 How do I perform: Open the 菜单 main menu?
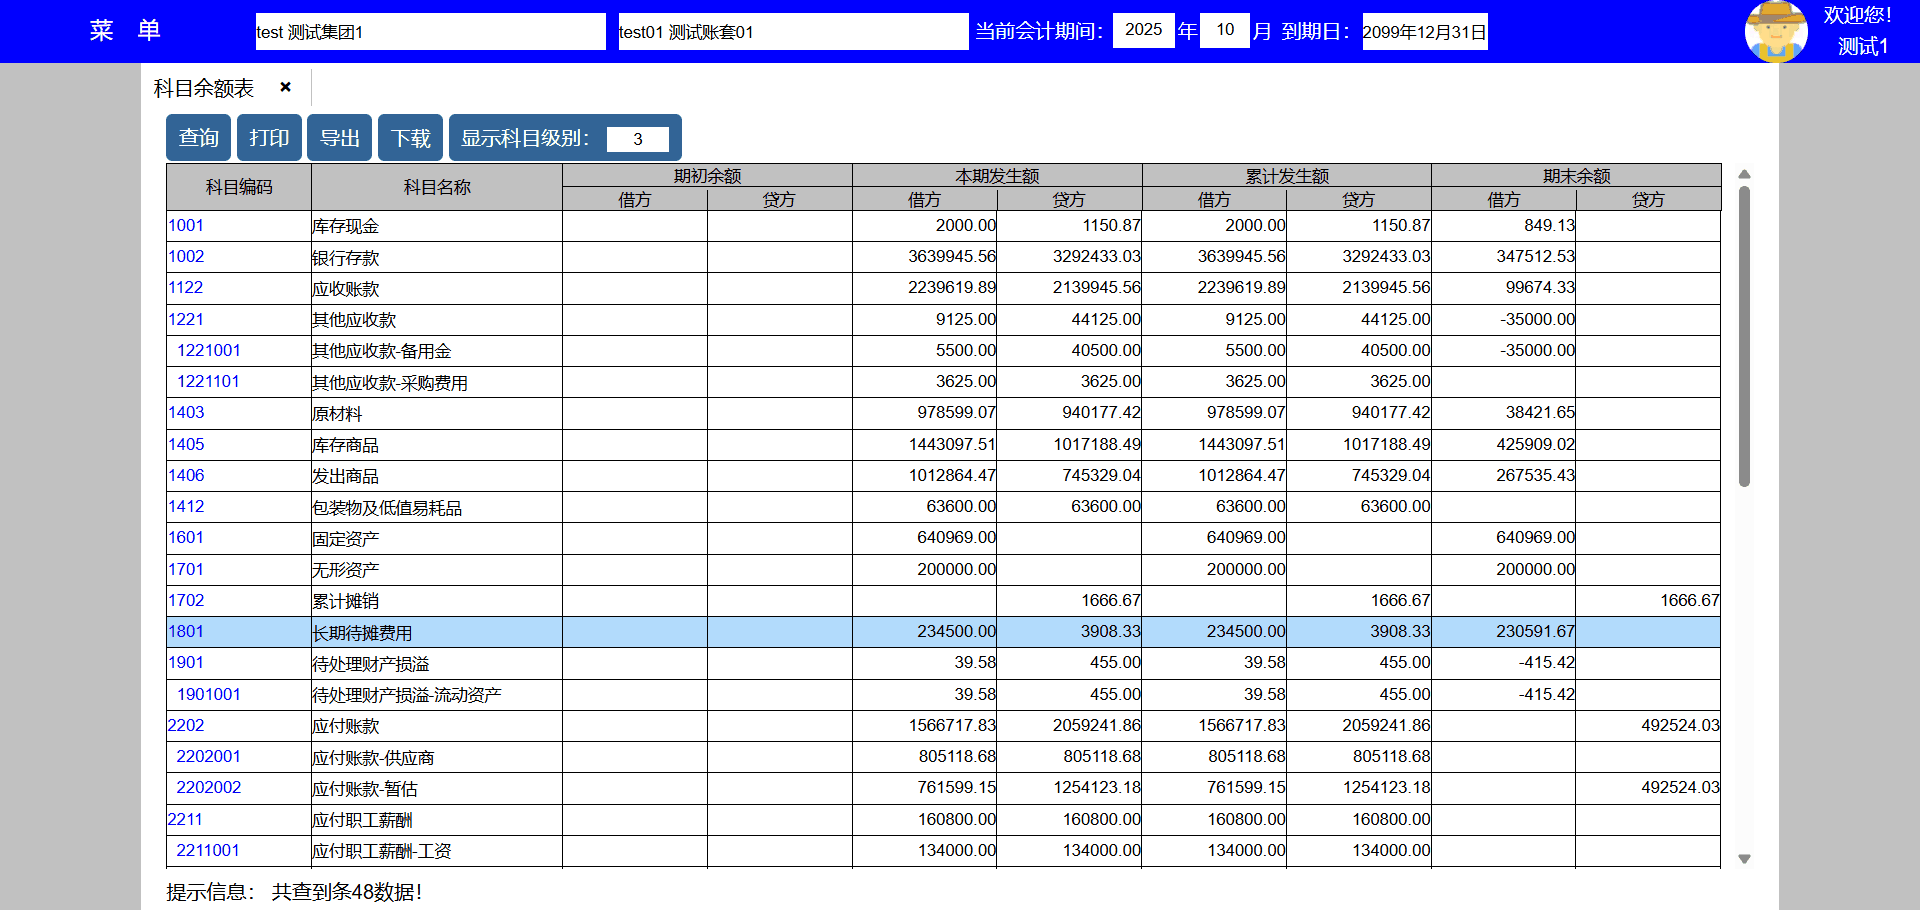pos(125,31)
